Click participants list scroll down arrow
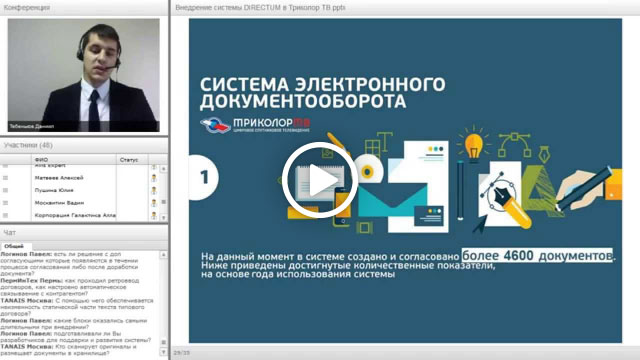This screenshot has height=360, width=640. [164, 218]
